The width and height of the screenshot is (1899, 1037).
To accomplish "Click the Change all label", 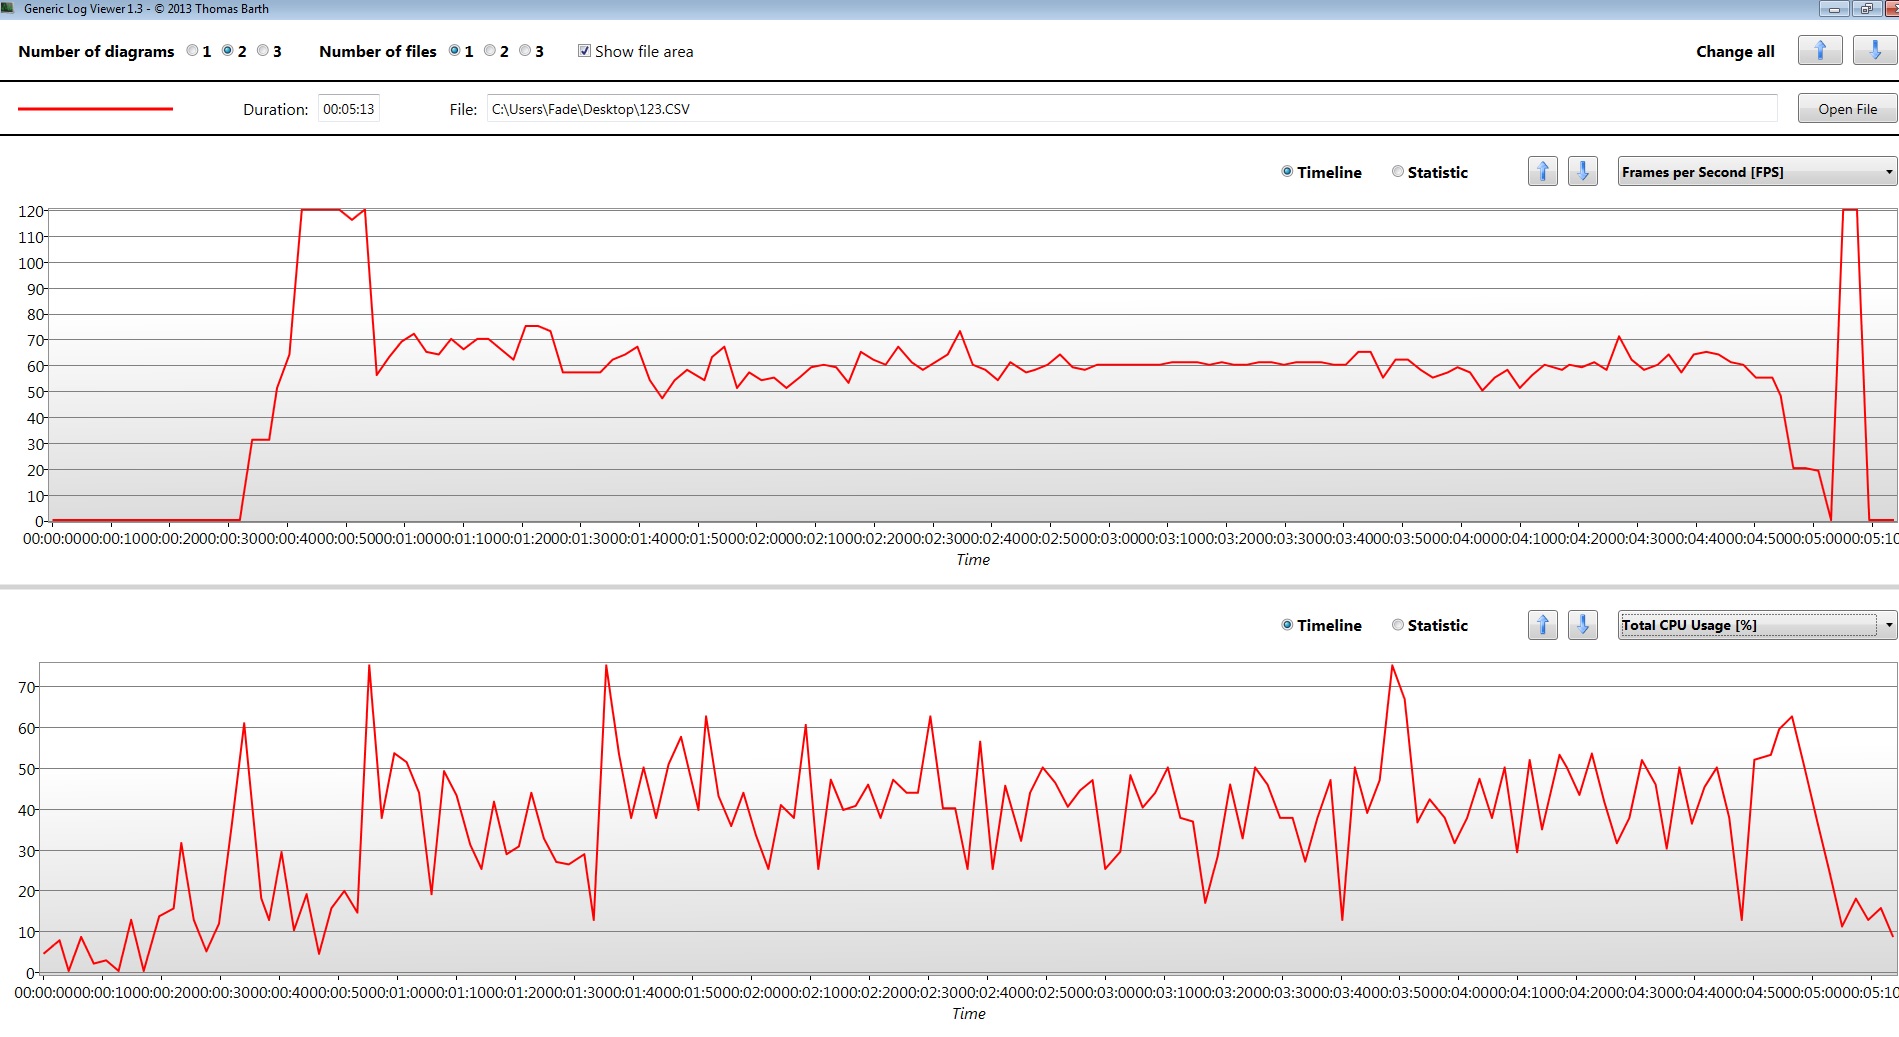I will coord(1735,52).
